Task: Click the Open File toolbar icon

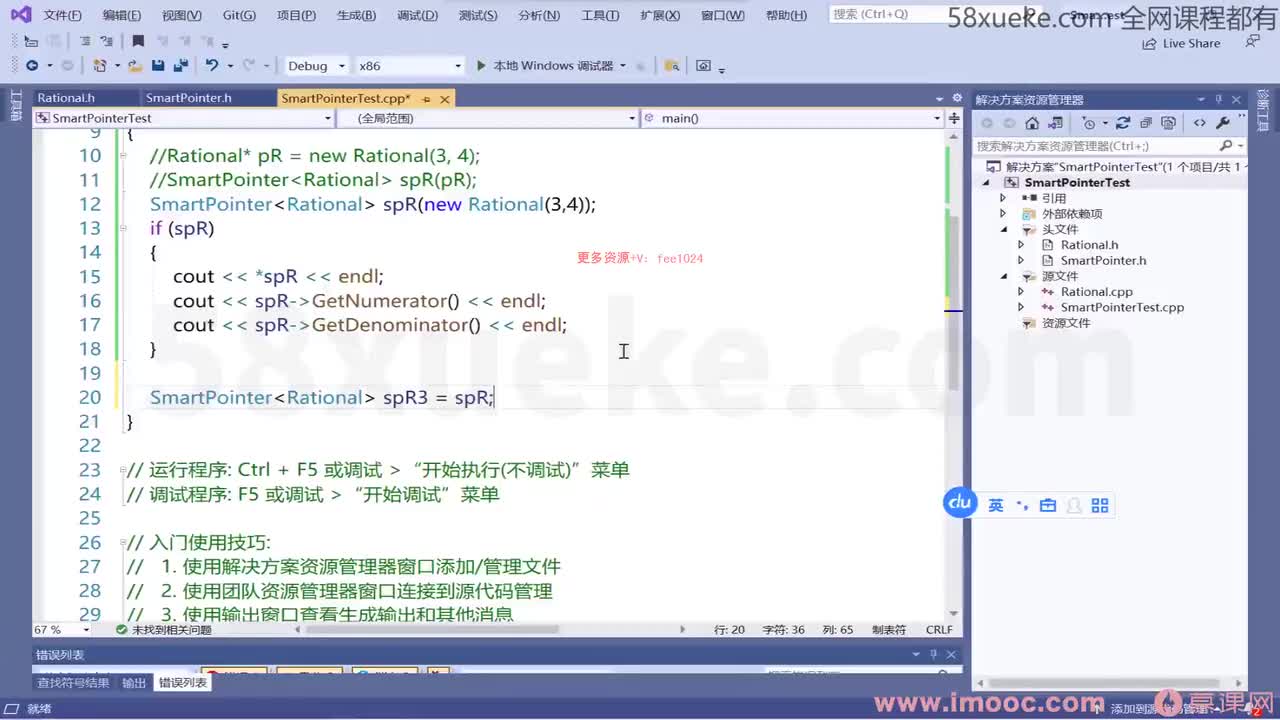Action: 135,65
